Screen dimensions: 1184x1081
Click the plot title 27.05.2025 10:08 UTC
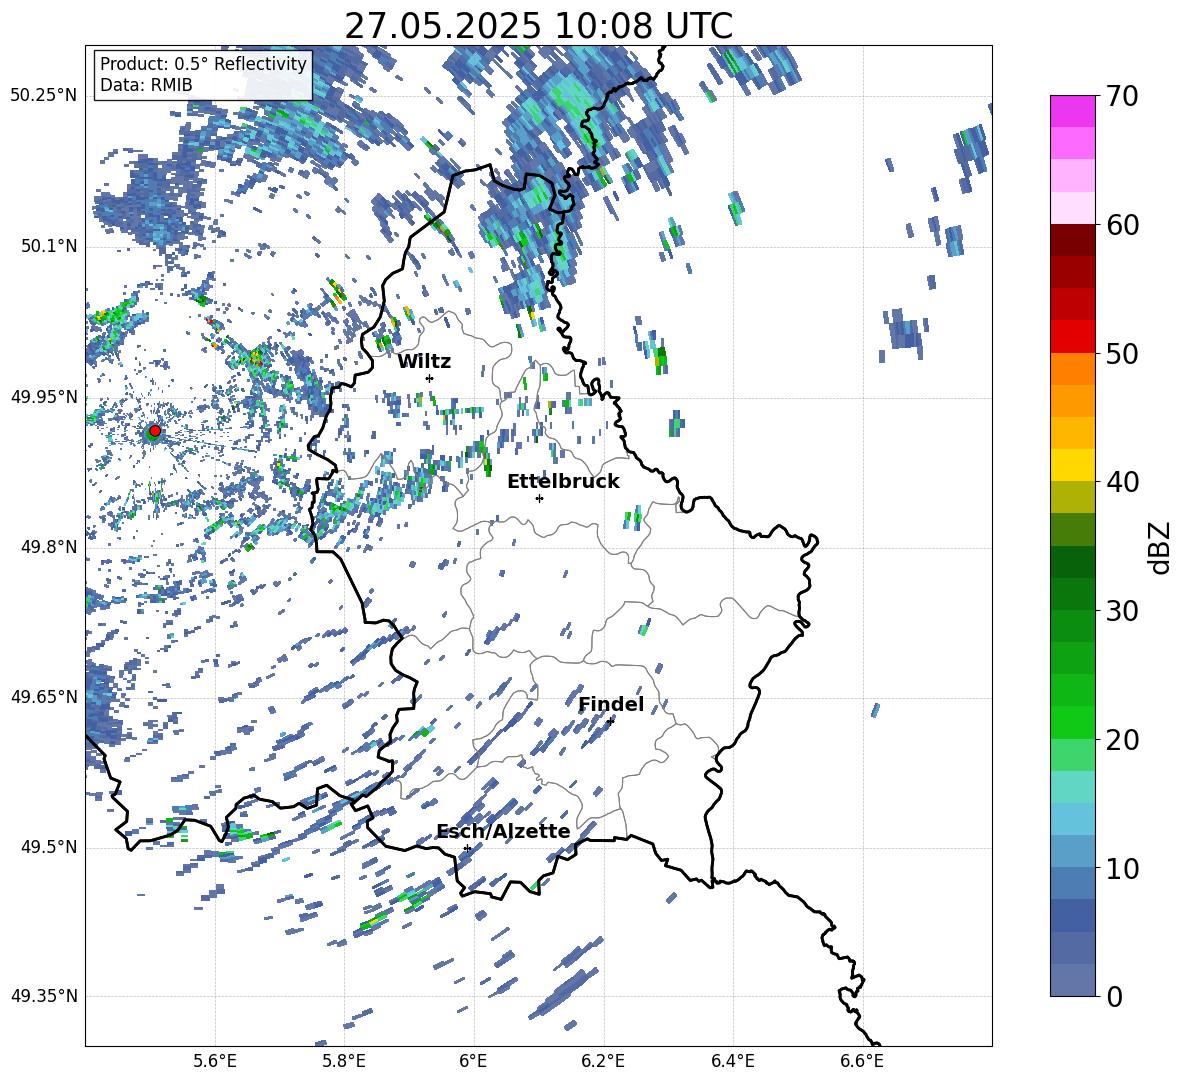538,26
